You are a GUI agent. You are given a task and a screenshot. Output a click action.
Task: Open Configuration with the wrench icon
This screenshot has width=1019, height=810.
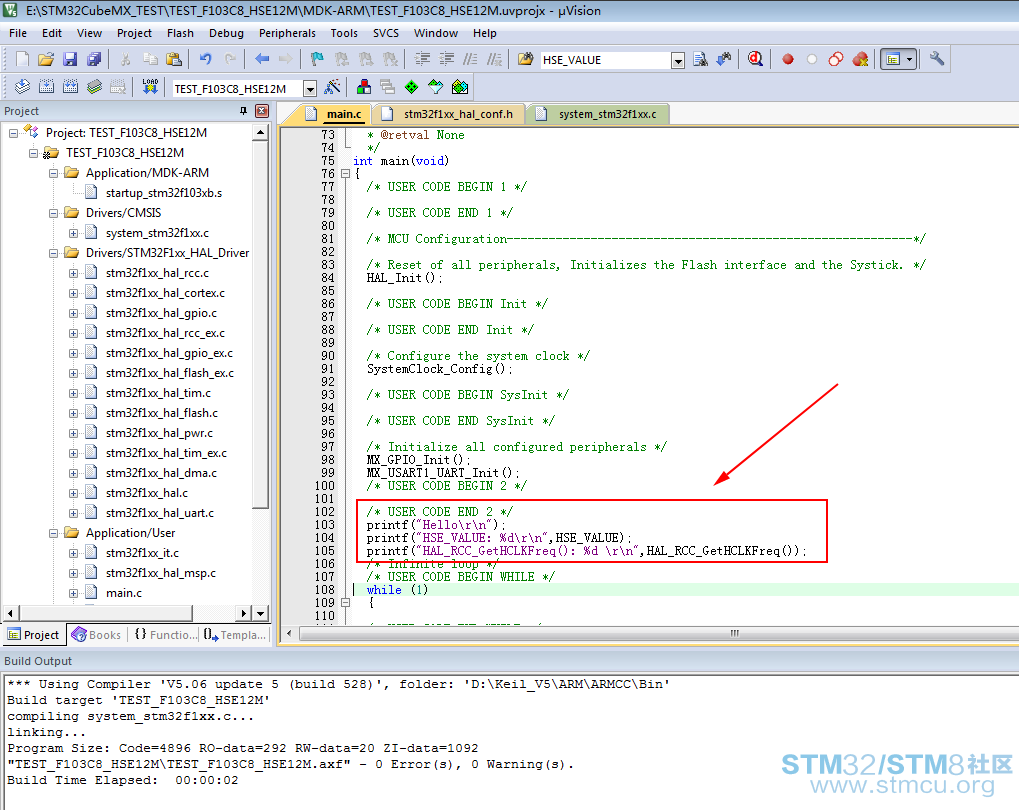(x=936, y=59)
